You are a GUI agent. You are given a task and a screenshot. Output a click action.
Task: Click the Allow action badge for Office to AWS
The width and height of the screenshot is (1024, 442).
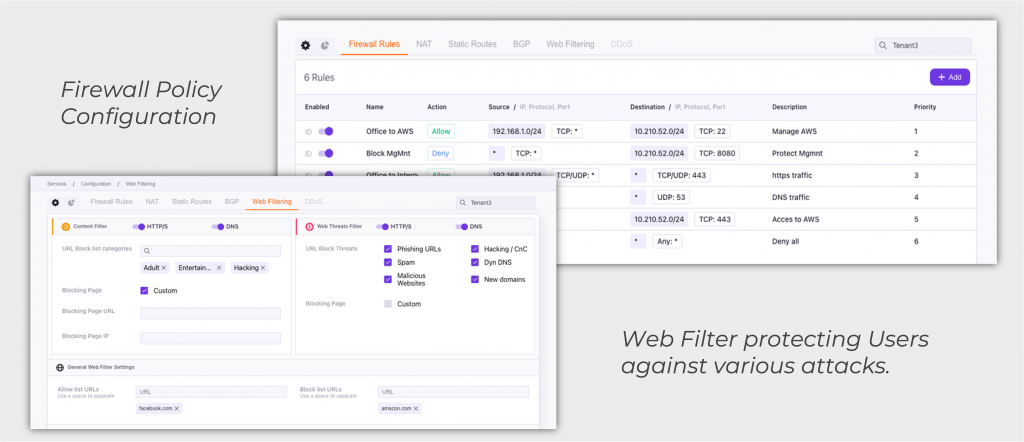[x=441, y=131]
